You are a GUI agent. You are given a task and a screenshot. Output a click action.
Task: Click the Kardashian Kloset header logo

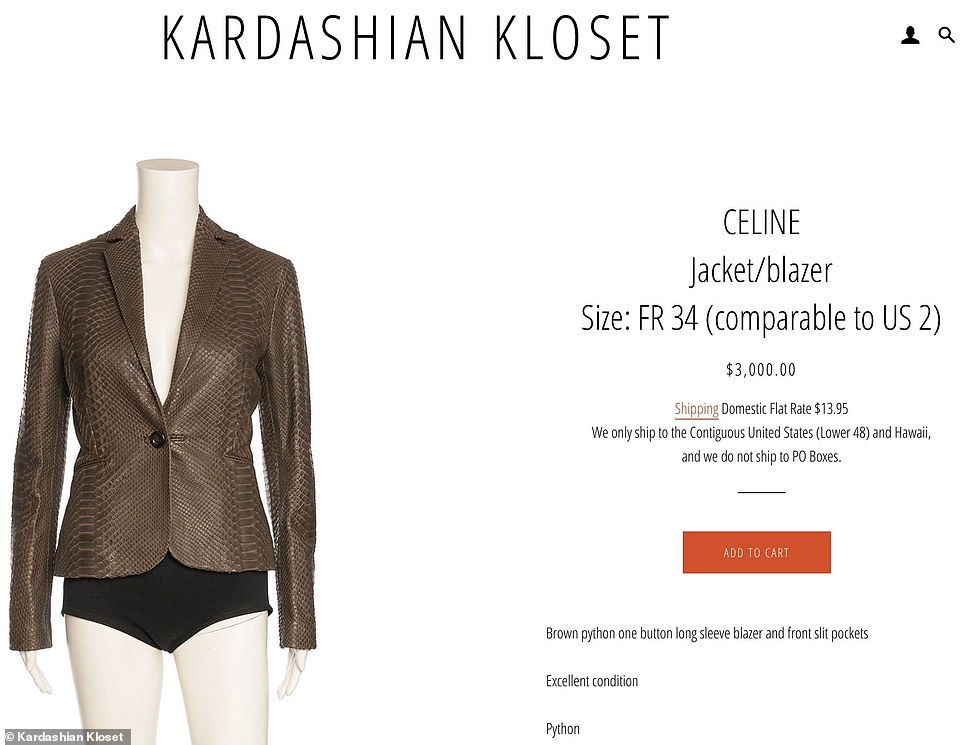coord(416,37)
